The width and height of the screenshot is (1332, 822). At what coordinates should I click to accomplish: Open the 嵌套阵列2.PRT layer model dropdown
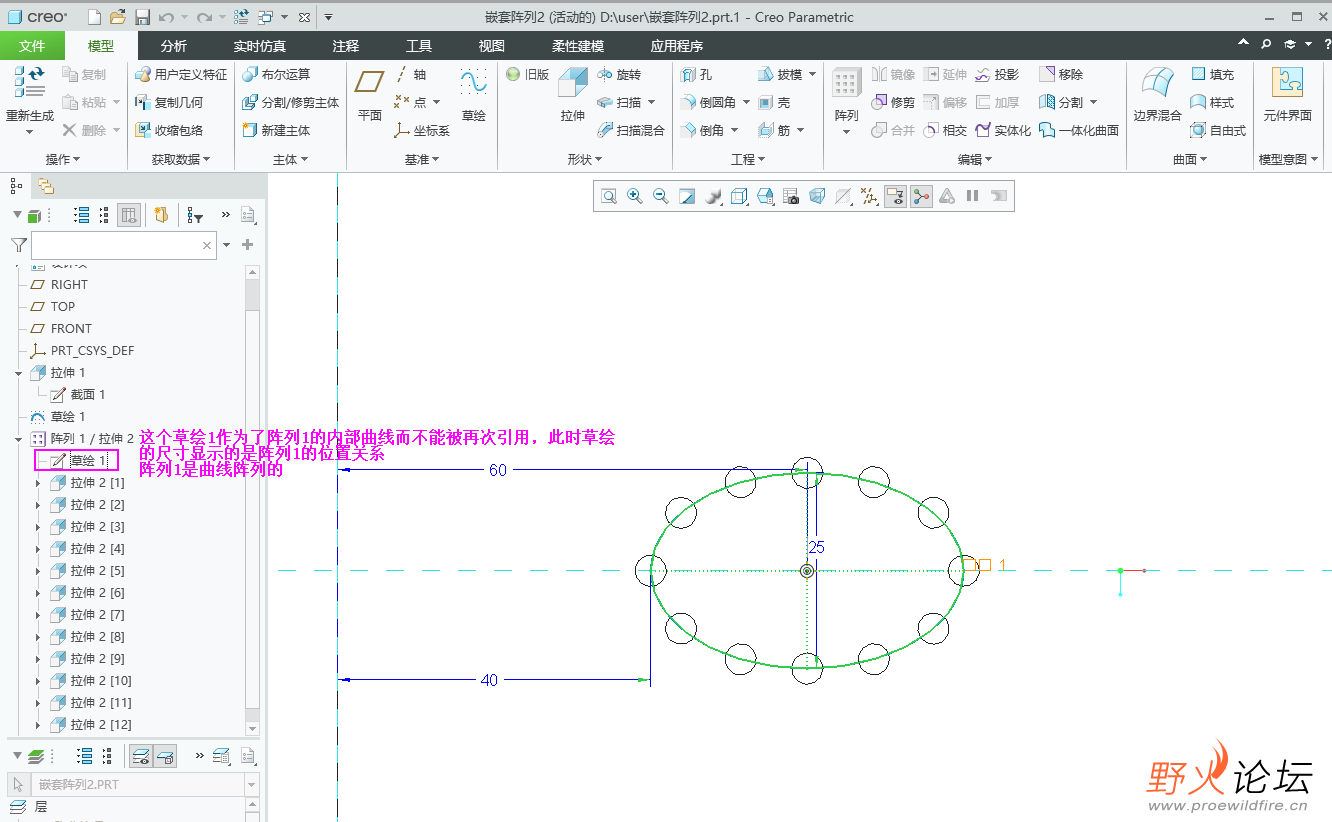pyautogui.click(x=251, y=785)
